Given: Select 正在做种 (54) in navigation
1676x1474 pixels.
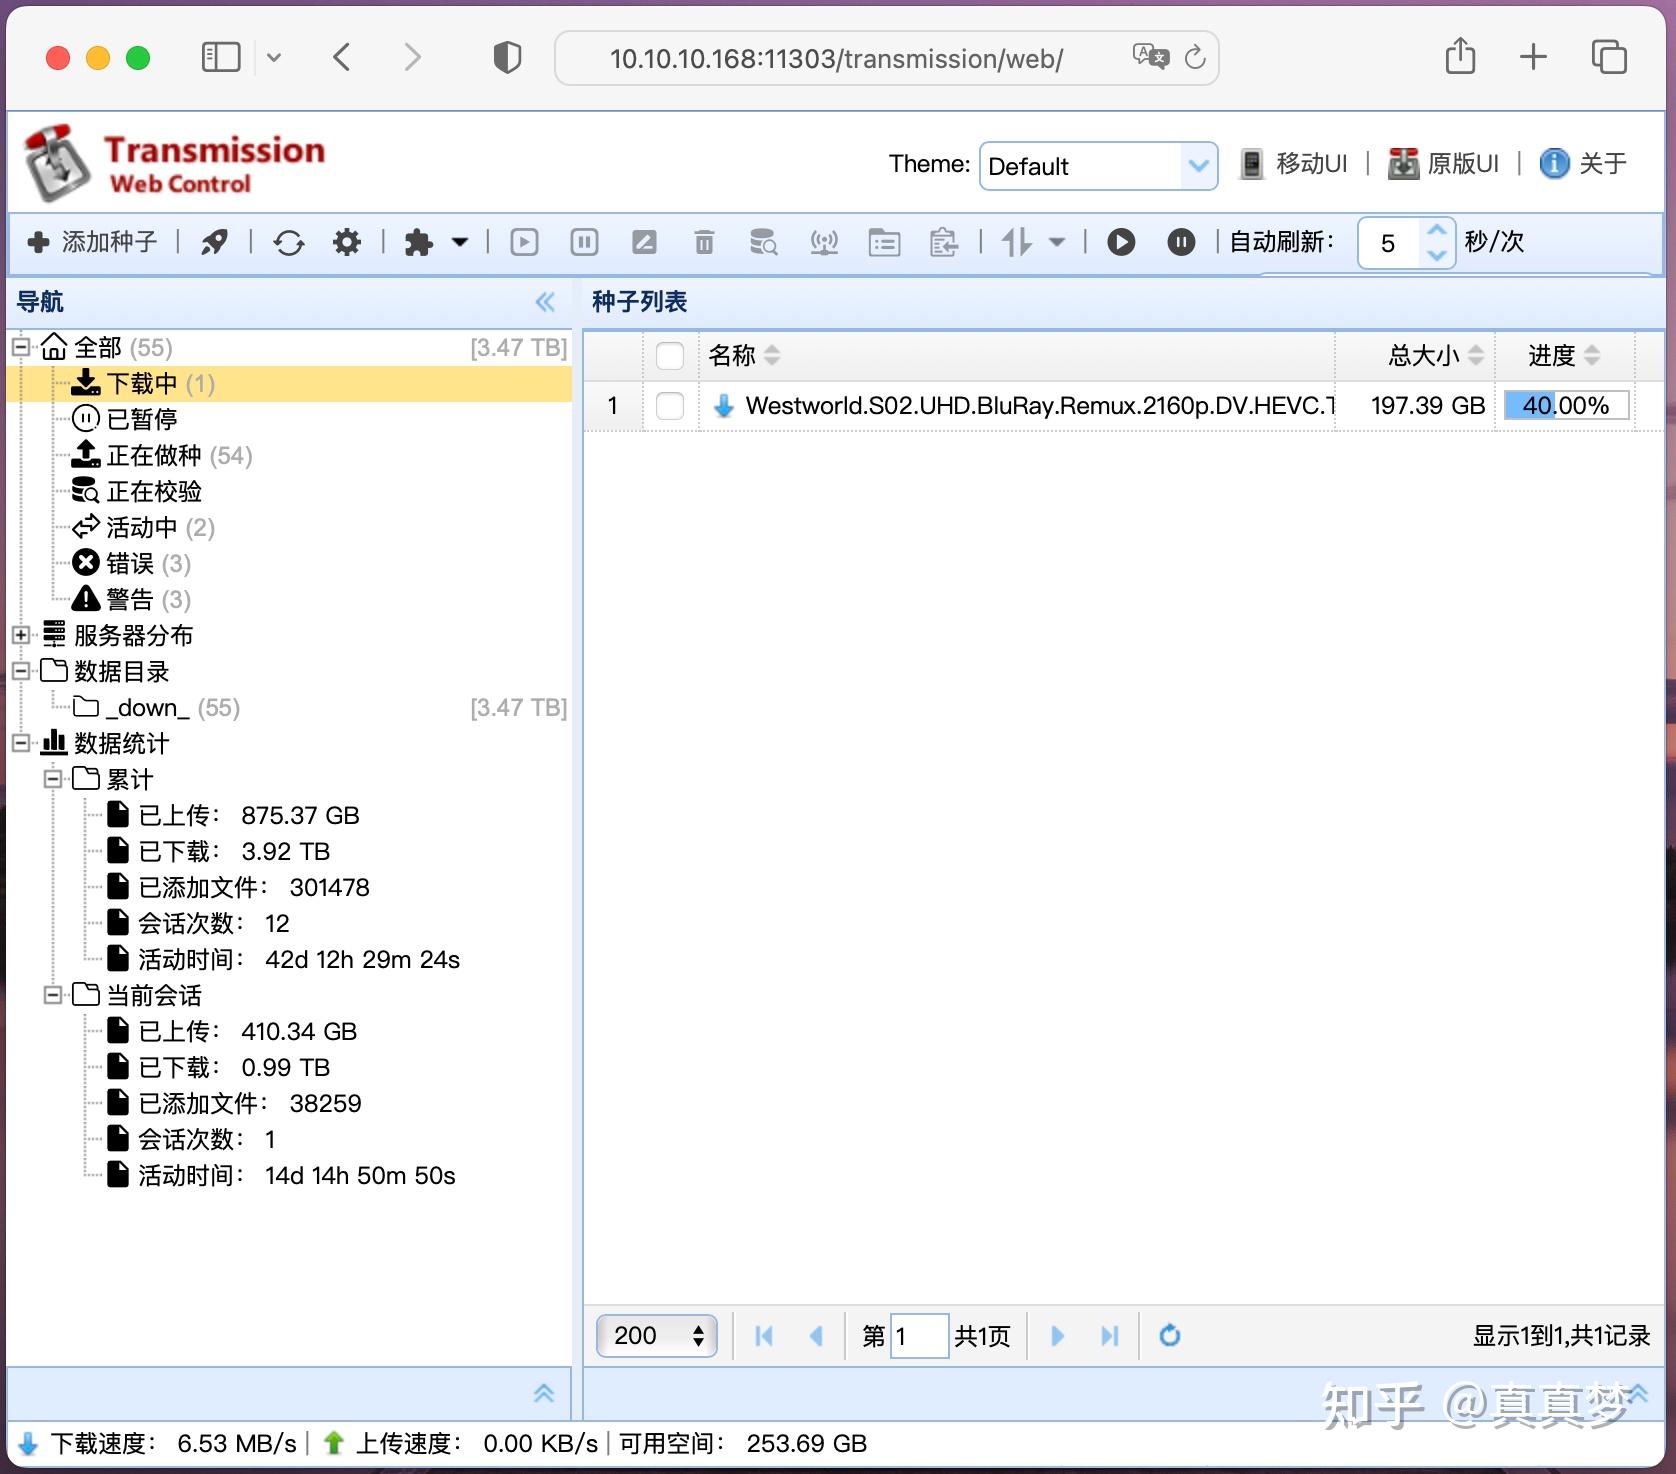Looking at the screenshot, I should pos(161,456).
